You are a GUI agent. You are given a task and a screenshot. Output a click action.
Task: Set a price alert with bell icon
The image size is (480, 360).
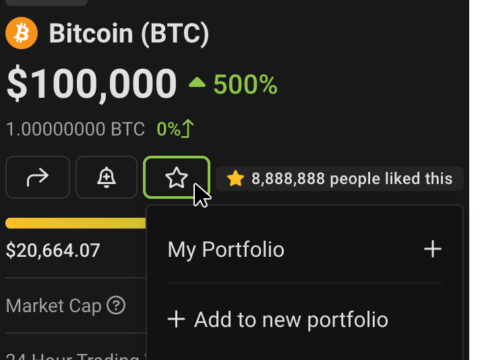point(106,177)
